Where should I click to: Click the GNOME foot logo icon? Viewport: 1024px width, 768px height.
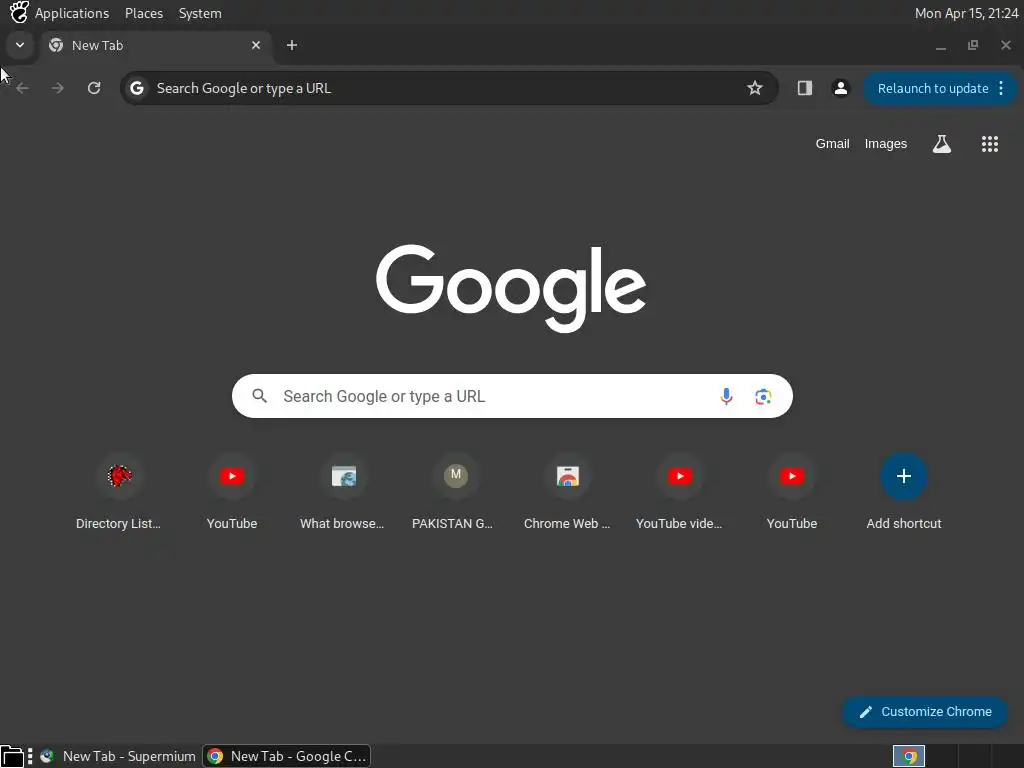(x=19, y=12)
